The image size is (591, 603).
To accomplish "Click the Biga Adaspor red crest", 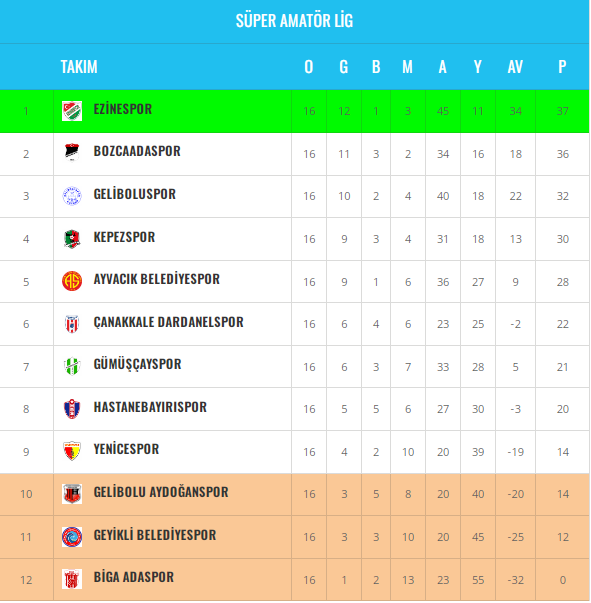I will click(72, 579).
